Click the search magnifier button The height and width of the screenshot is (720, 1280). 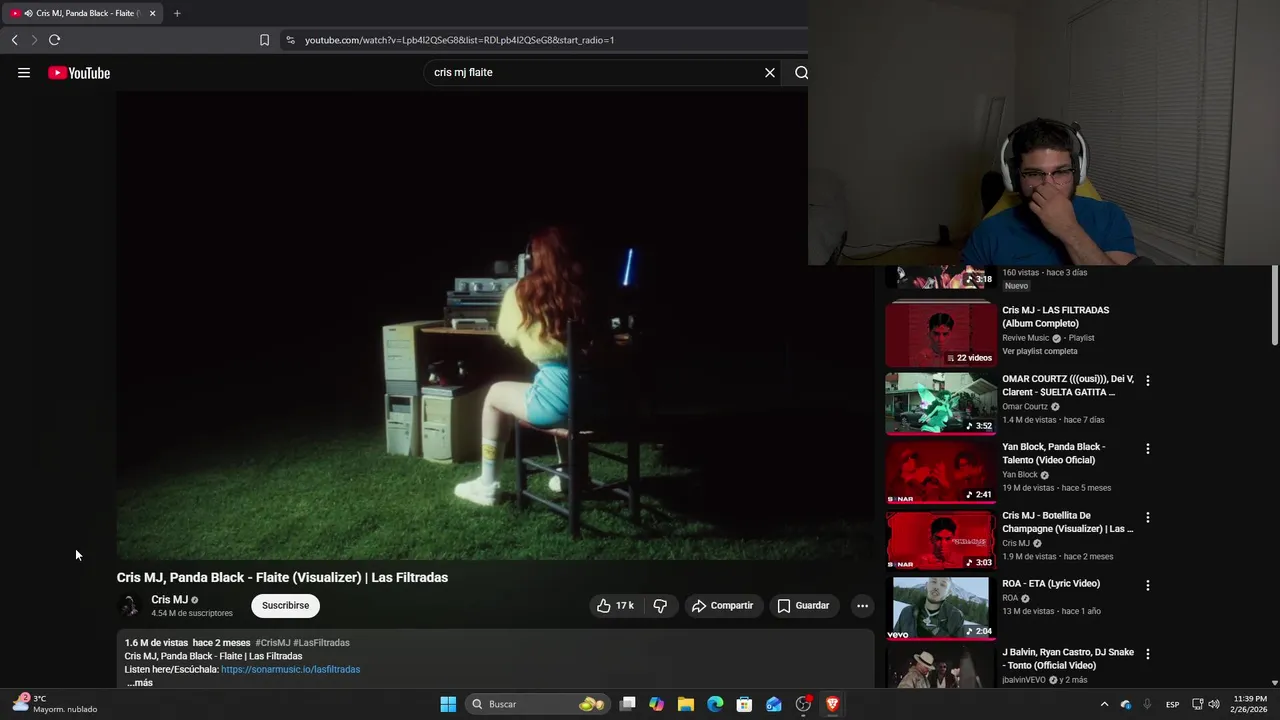pyautogui.click(x=801, y=73)
